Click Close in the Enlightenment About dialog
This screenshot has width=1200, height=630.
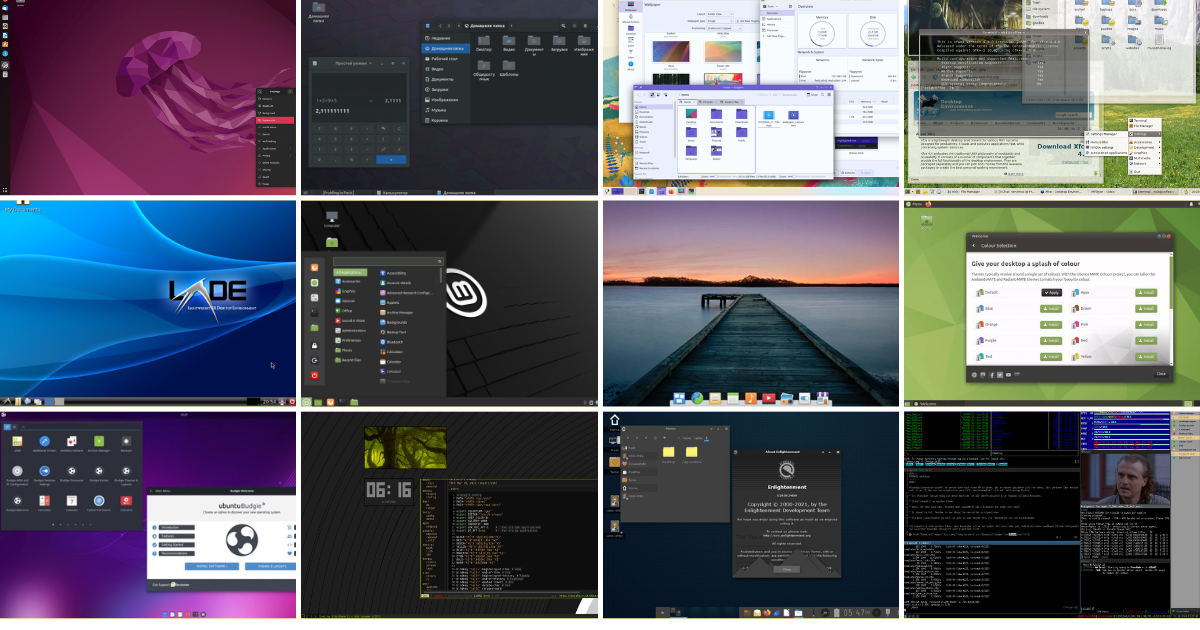click(x=787, y=569)
